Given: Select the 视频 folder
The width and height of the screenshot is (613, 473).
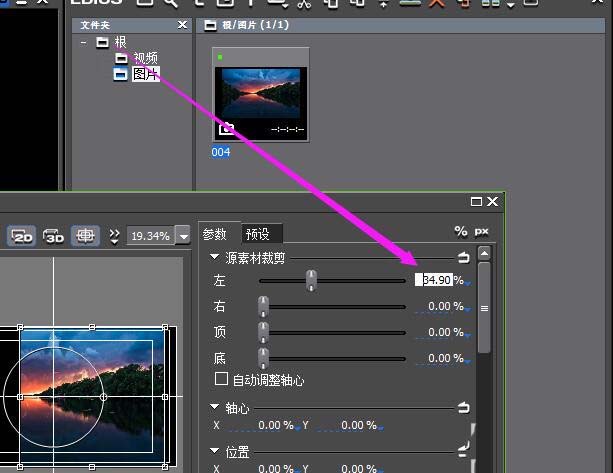Looking at the screenshot, I should click(145, 58).
